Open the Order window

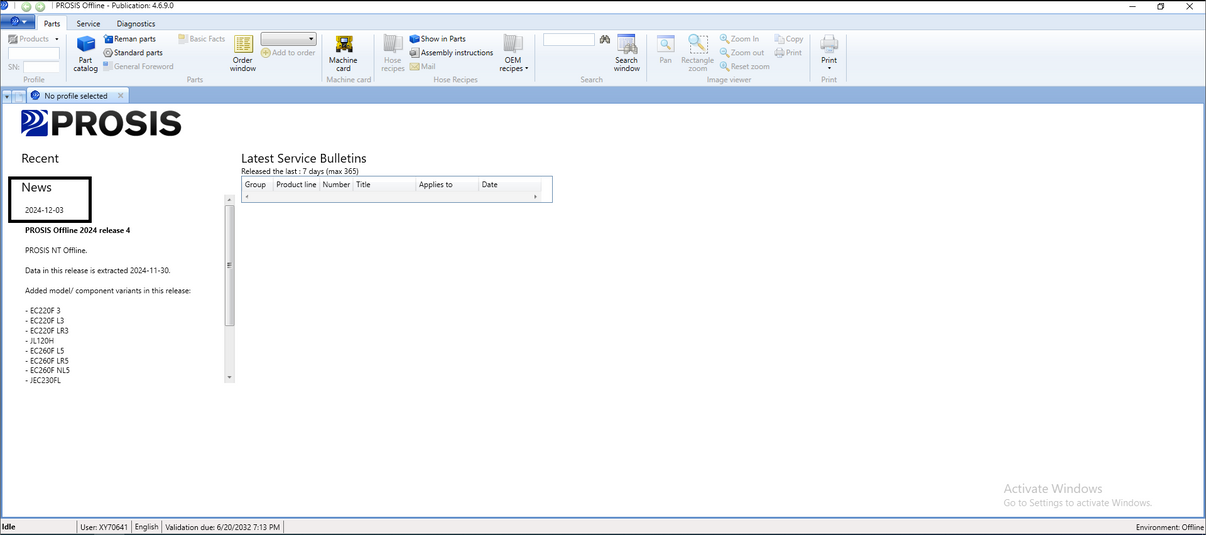243,52
